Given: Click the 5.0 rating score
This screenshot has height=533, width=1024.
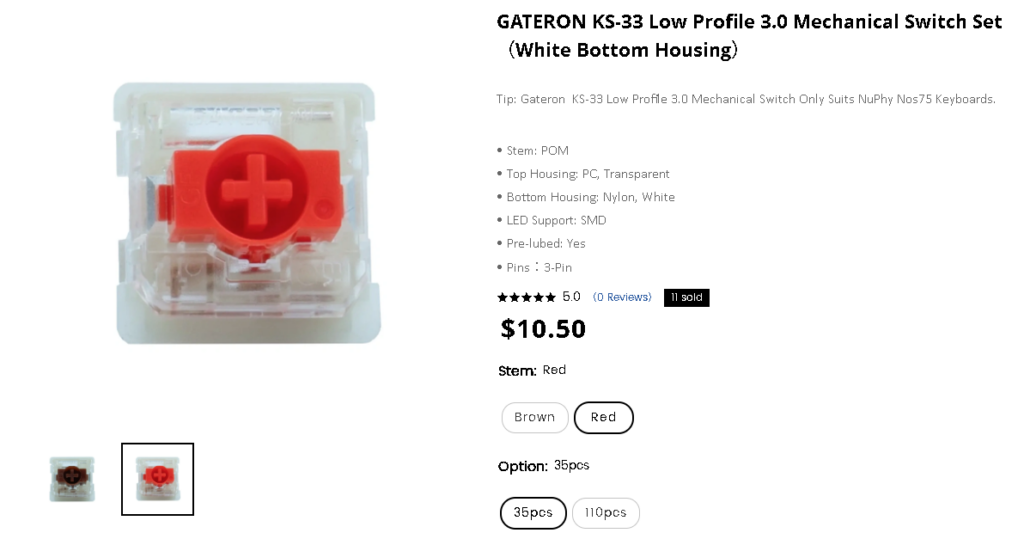Looking at the screenshot, I should (571, 297).
